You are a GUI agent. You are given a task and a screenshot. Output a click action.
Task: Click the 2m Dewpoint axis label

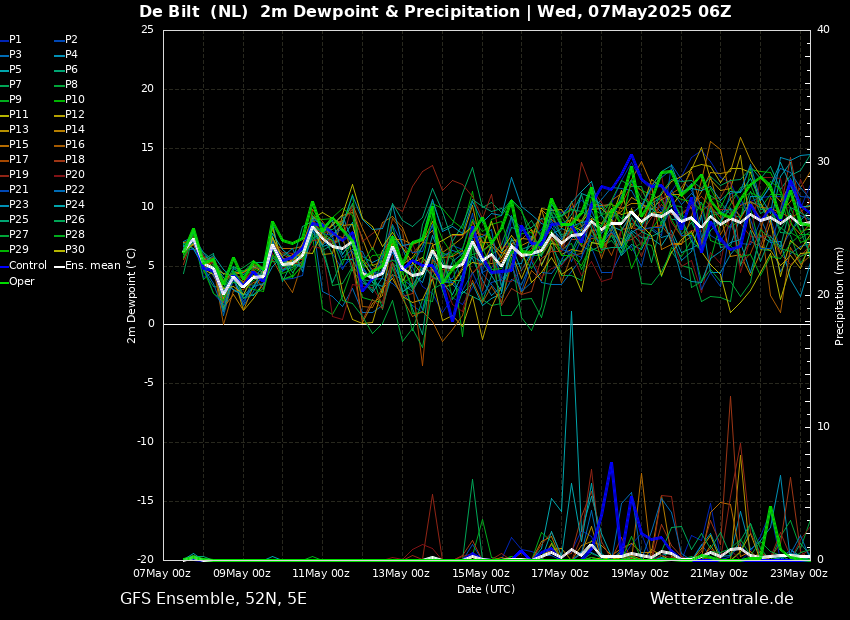131,296
